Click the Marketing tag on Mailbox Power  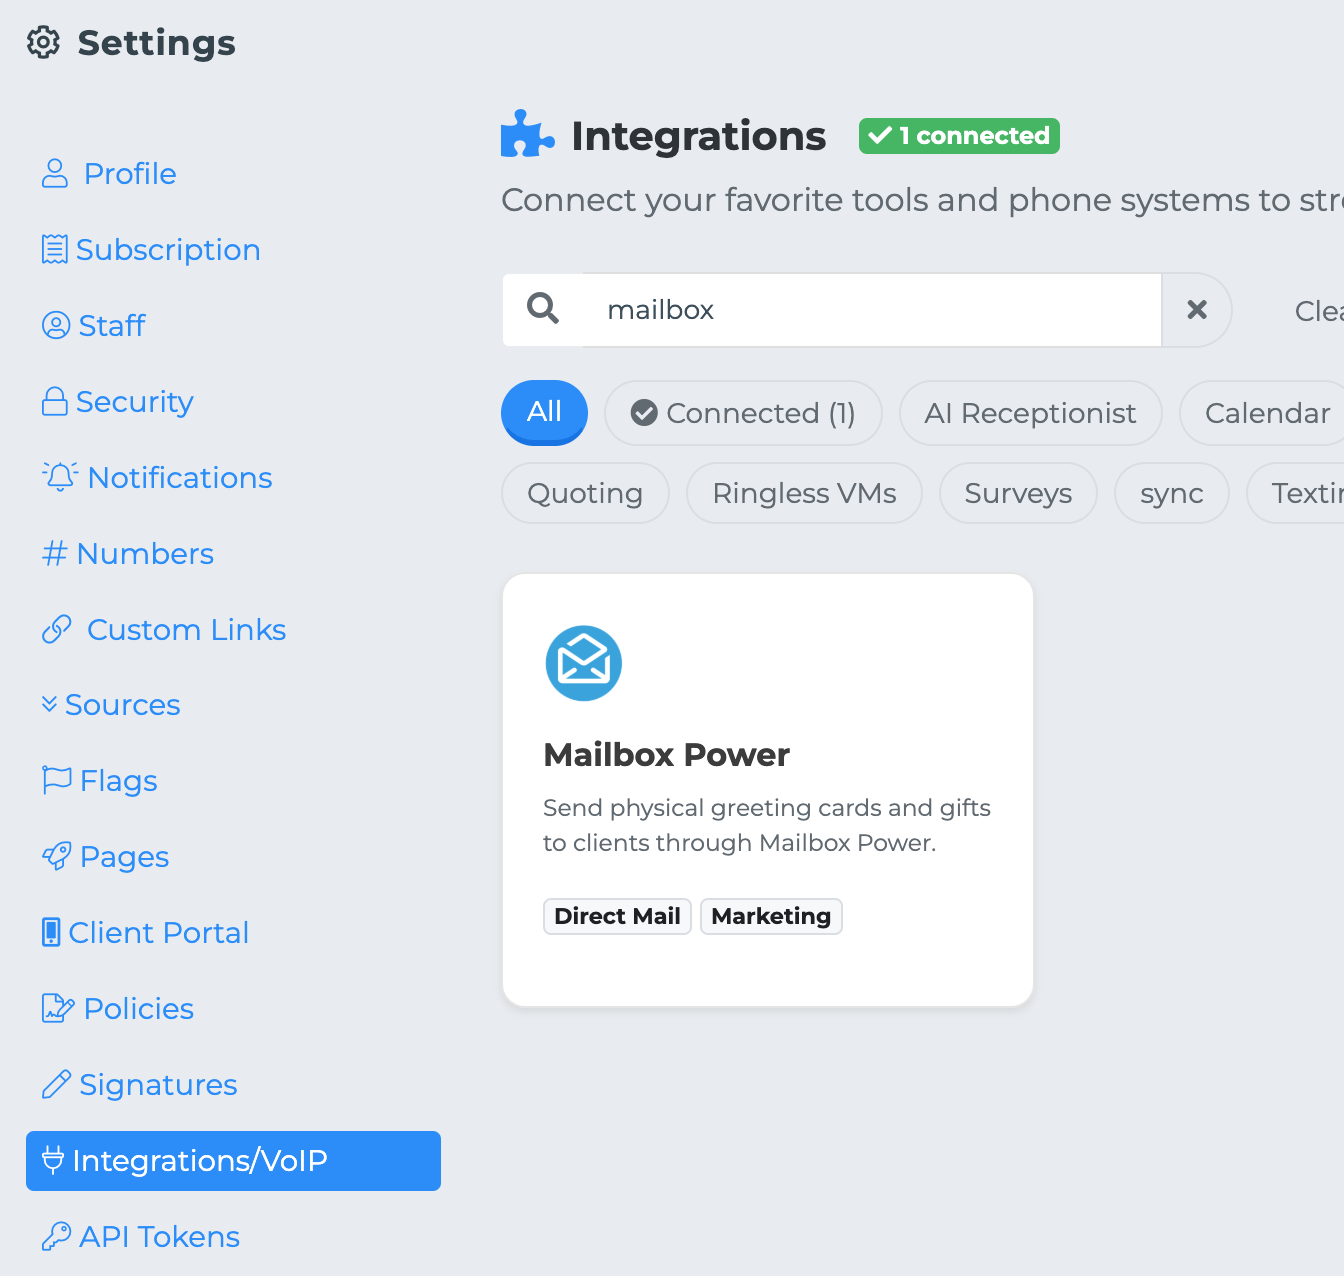point(771,916)
